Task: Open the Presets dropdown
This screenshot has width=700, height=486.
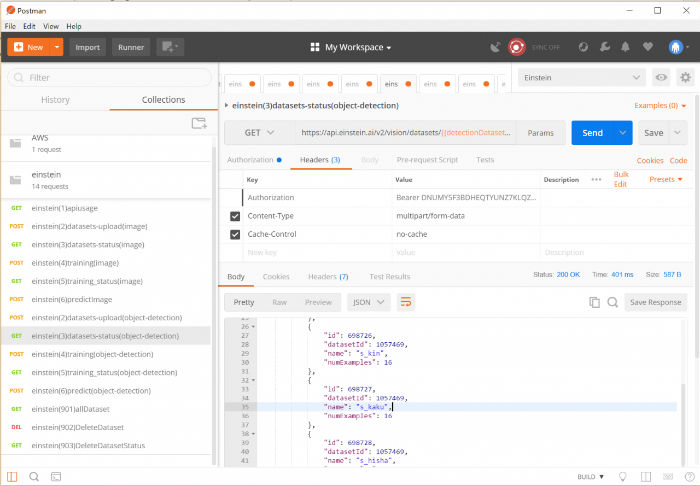Action: 666,179
